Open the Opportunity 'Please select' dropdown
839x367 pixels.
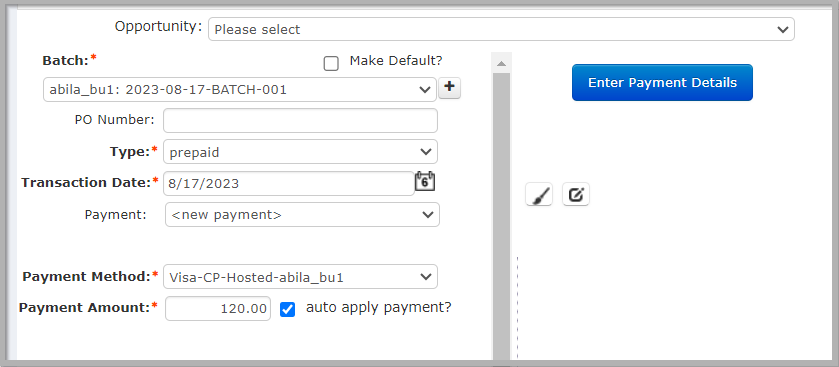(x=501, y=29)
